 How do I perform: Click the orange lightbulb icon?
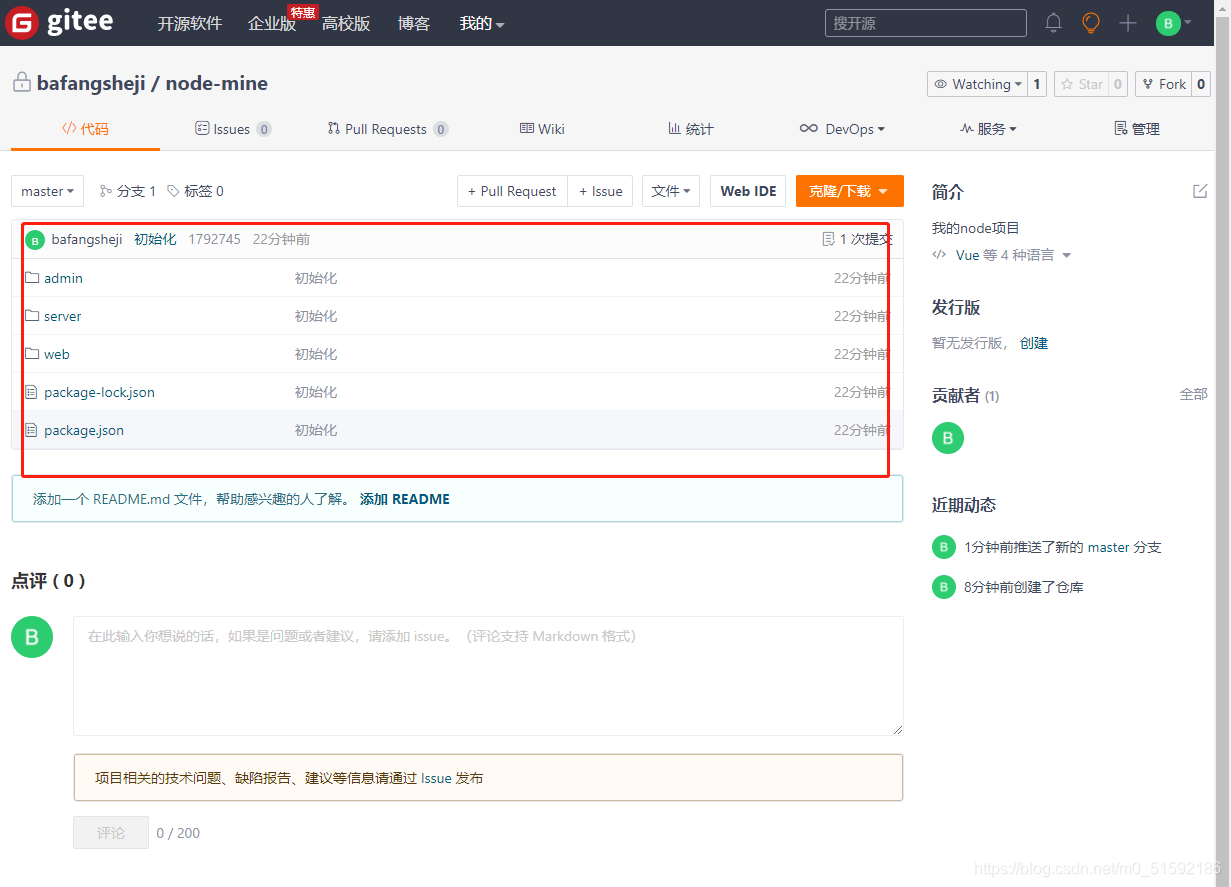coord(1091,23)
